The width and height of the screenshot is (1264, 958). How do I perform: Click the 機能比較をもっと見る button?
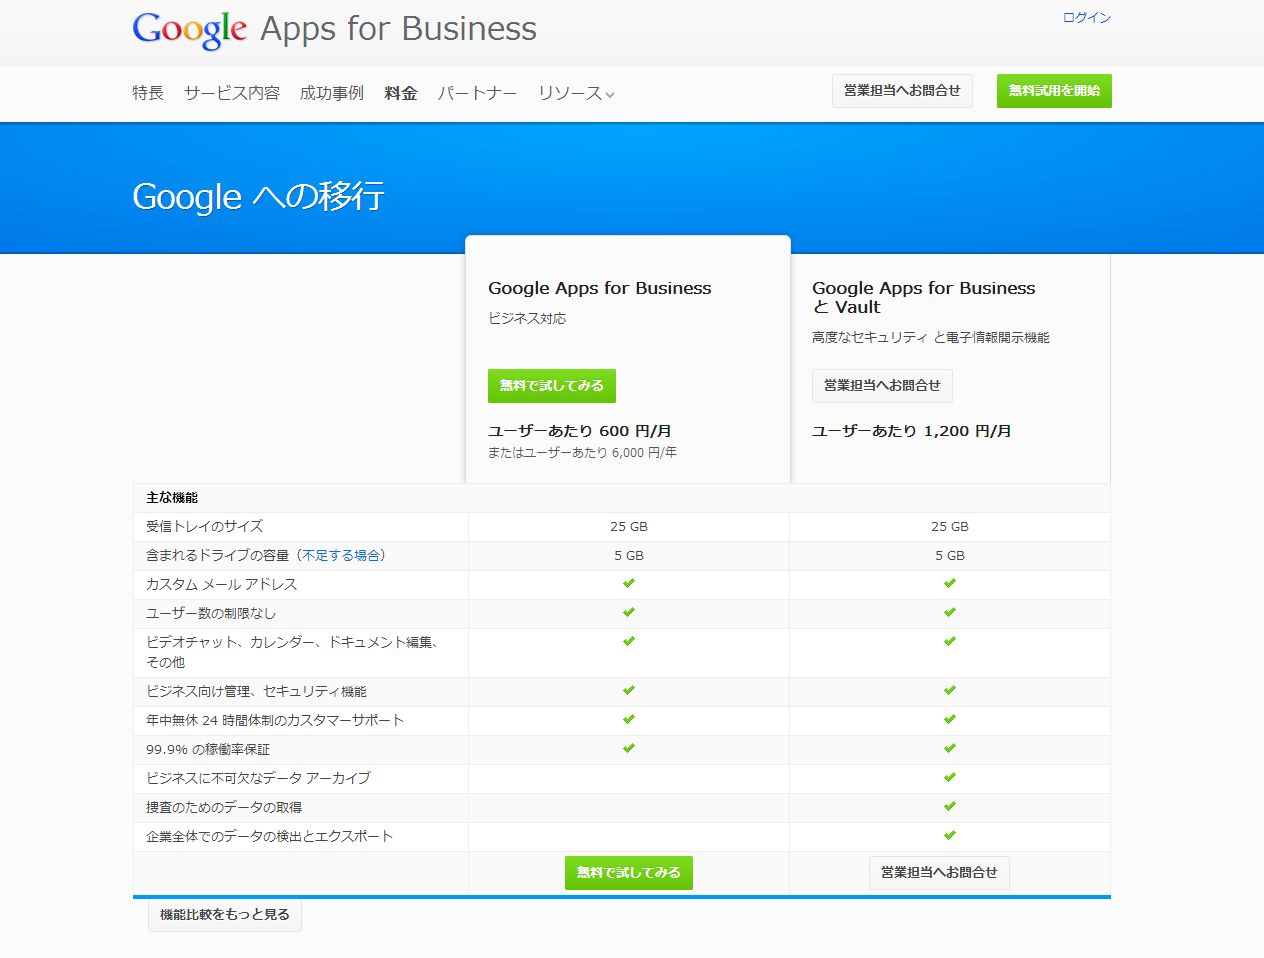point(225,915)
